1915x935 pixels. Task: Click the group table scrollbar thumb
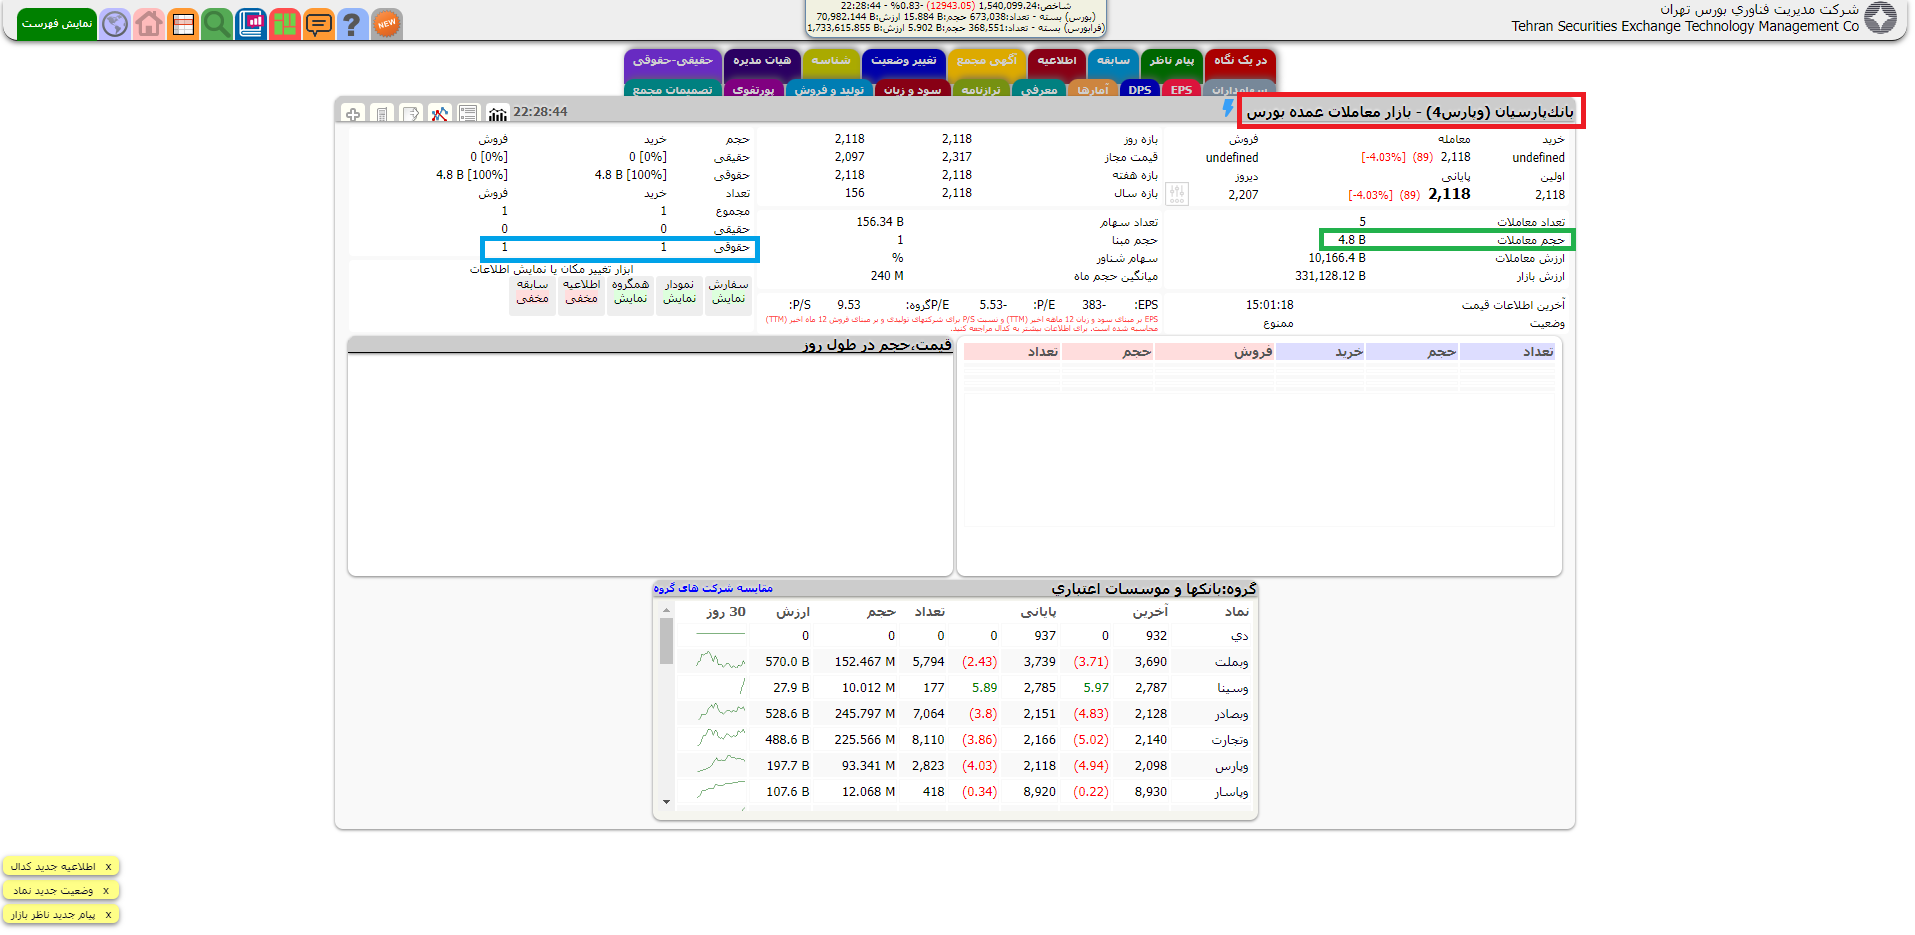pos(667,641)
